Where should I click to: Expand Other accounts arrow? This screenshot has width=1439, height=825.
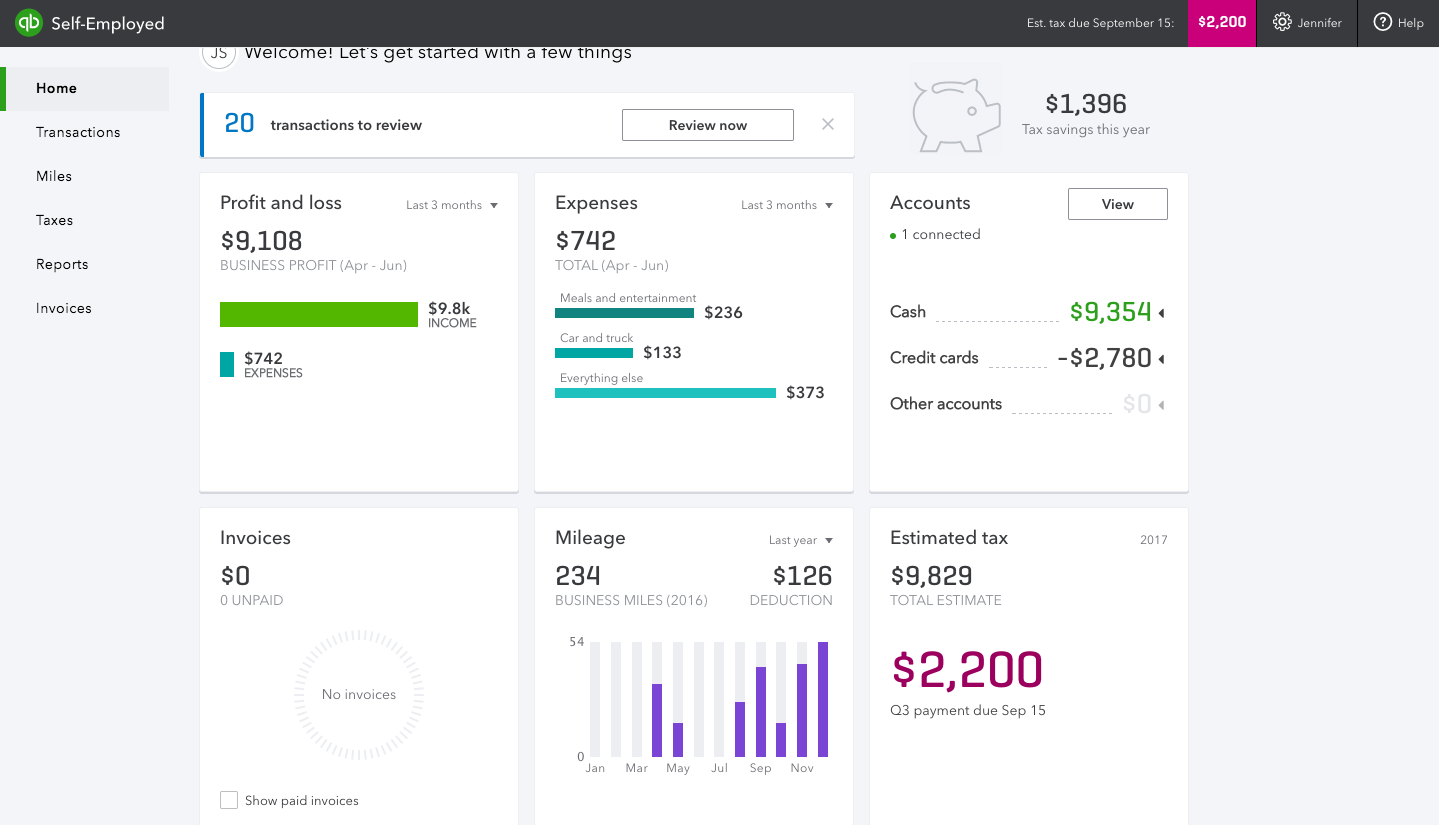(x=1161, y=405)
